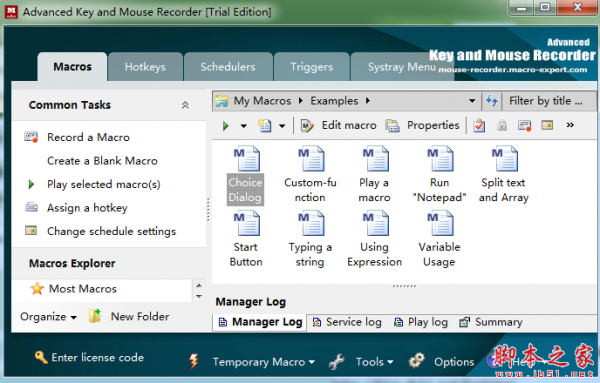Select the Start Button macro icon
The height and width of the screenshot is (383, 600).
tap(247, 223)
